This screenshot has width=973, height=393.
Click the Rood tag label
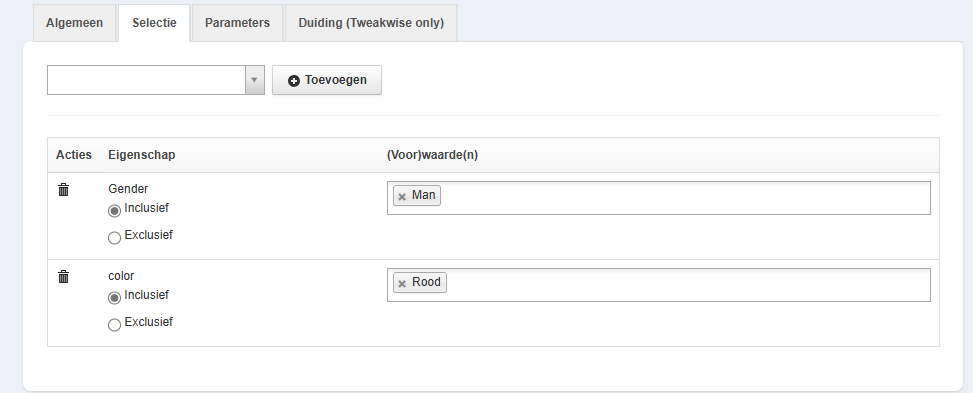click(x=426, y=282)
